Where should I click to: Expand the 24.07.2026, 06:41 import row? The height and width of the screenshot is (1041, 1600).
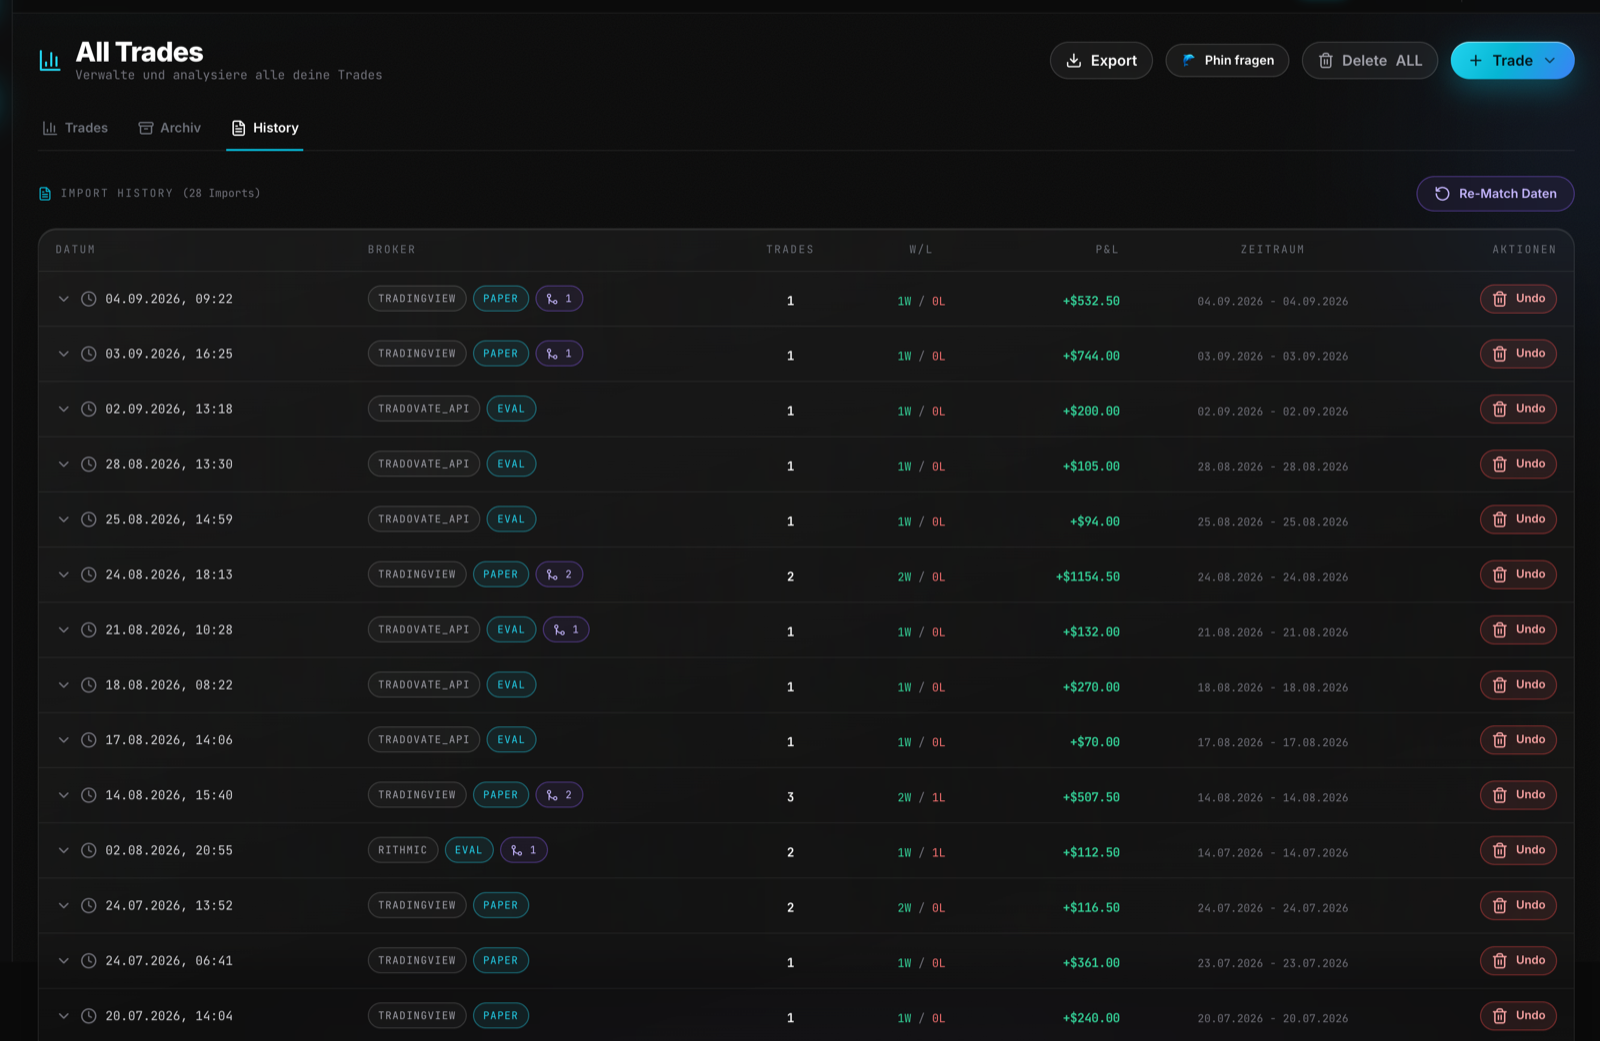tap(64, 961)
